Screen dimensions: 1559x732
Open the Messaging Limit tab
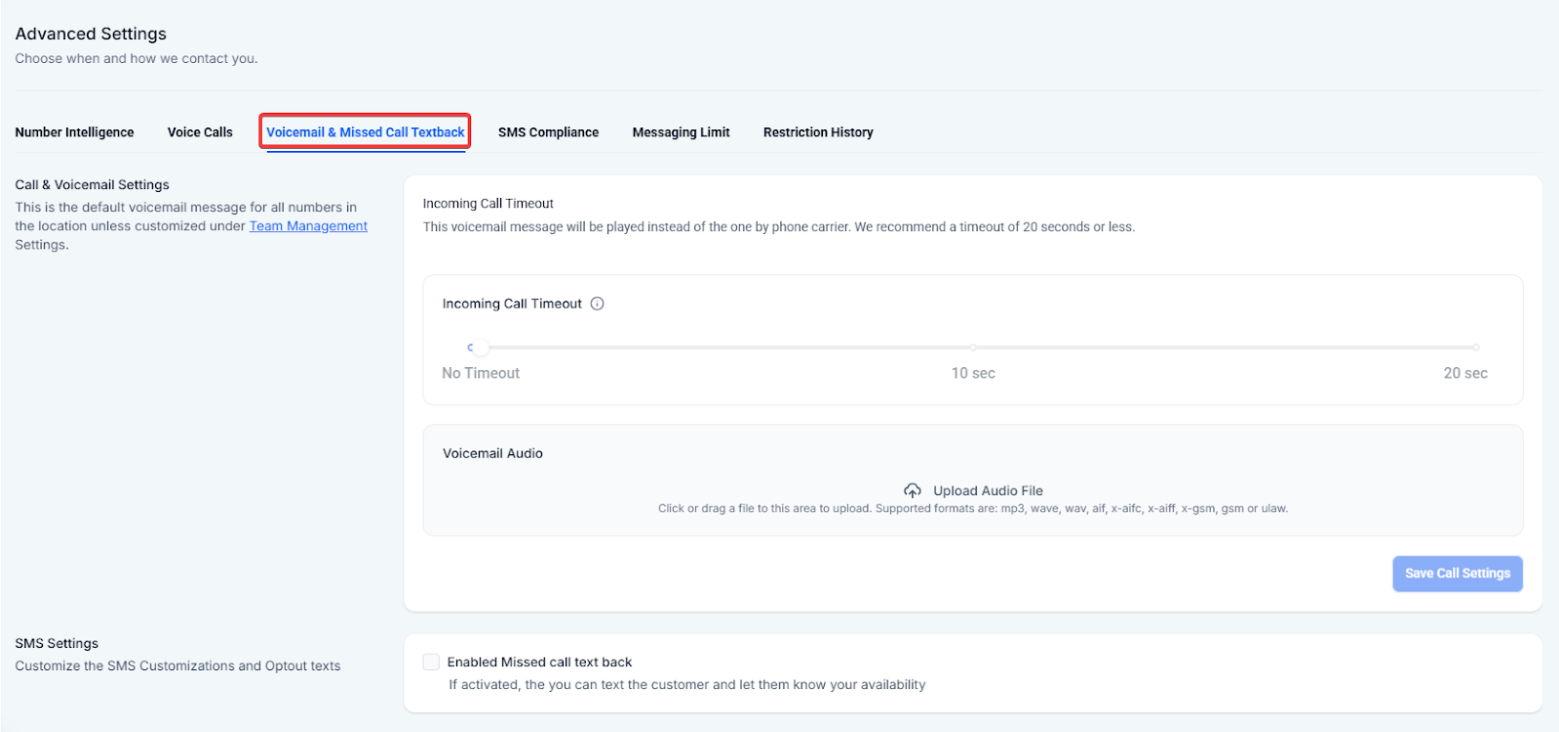681,132
